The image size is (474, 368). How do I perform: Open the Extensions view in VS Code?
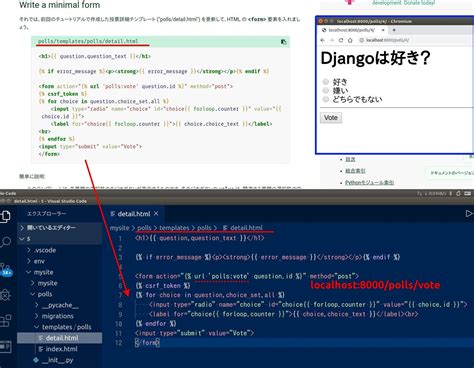coord(5,321)
